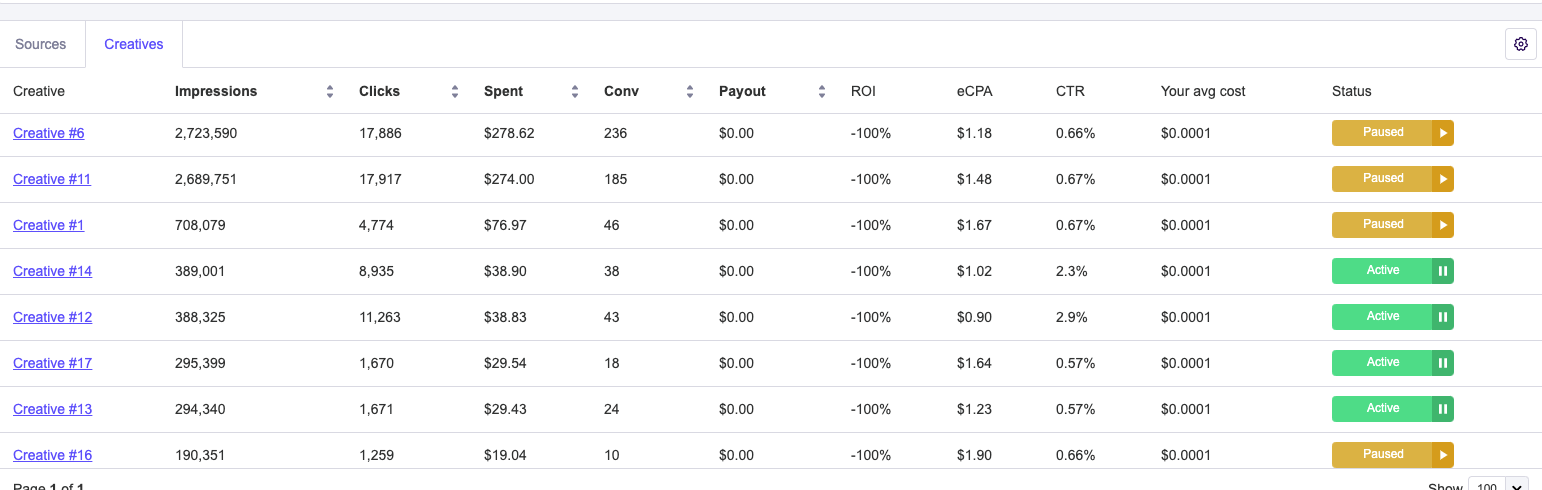Open the Creative #6 link
The image size is (1542, 490).
[49, 134]
